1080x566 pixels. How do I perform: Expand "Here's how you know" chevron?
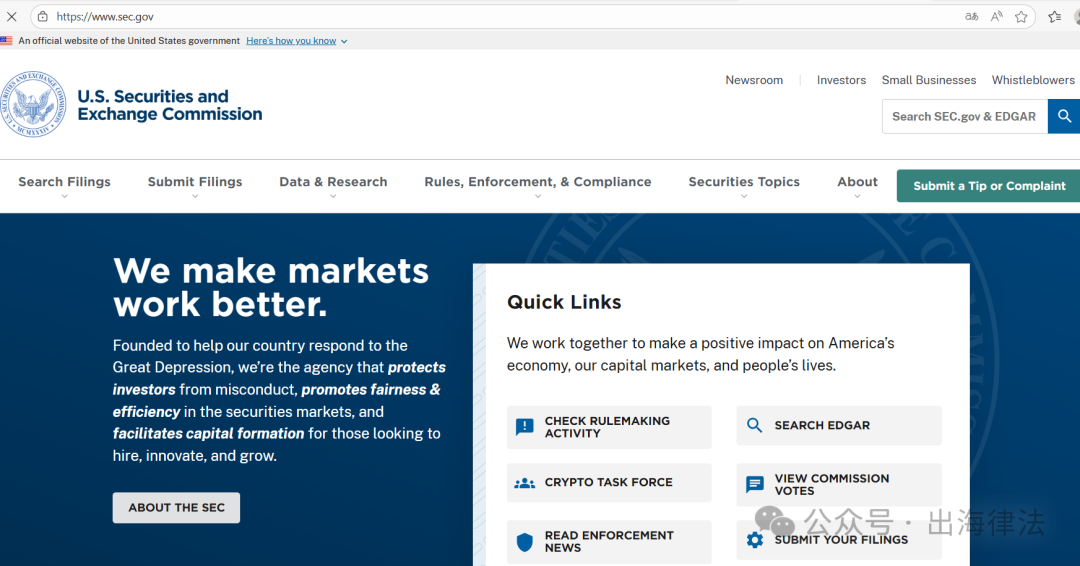(x=344, y=41)
